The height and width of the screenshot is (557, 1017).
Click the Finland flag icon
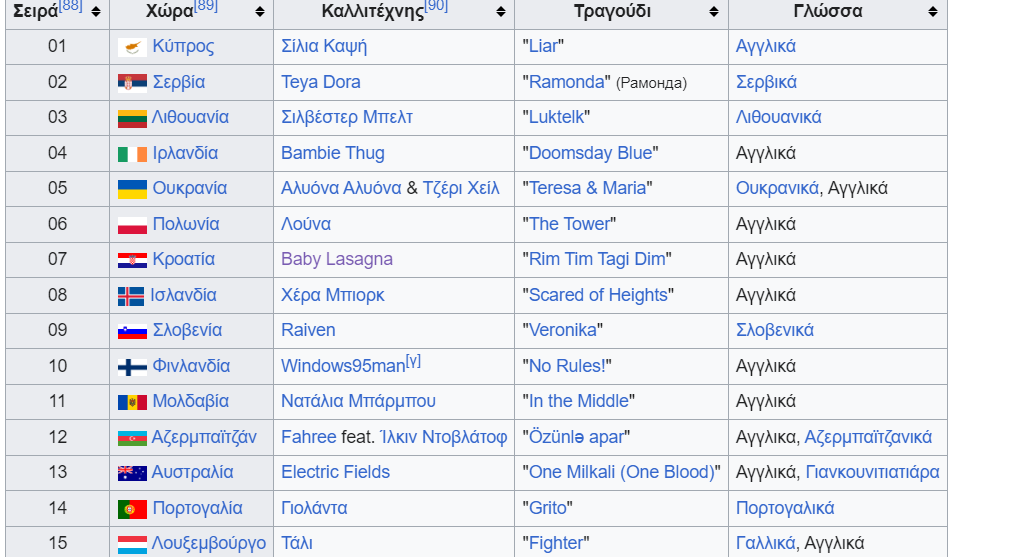pos(132,367)
